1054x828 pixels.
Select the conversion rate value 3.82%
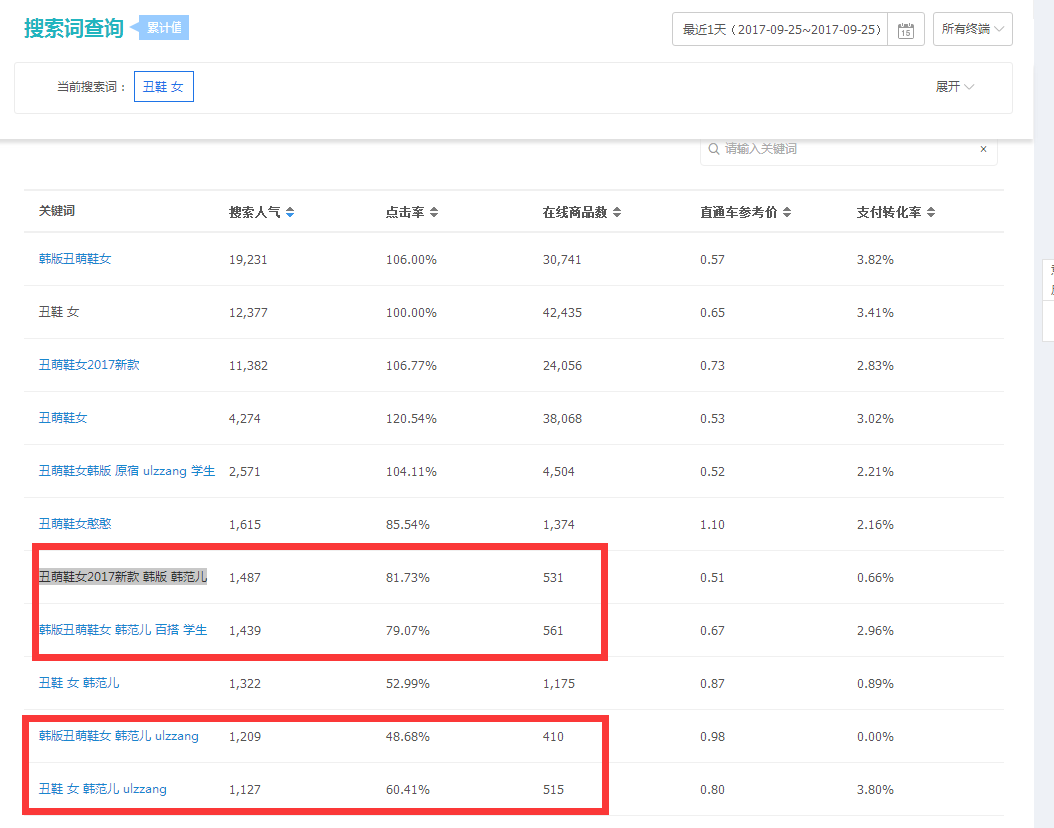[x=875, y=259]
